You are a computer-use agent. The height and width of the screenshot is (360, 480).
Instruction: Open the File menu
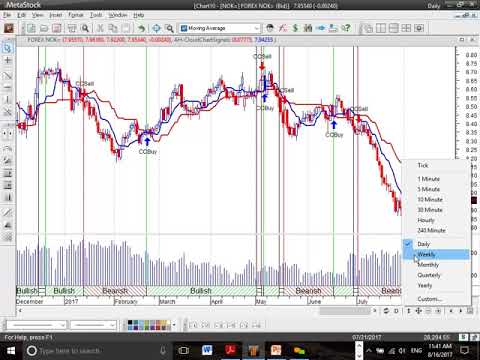(x=7, y=15)
